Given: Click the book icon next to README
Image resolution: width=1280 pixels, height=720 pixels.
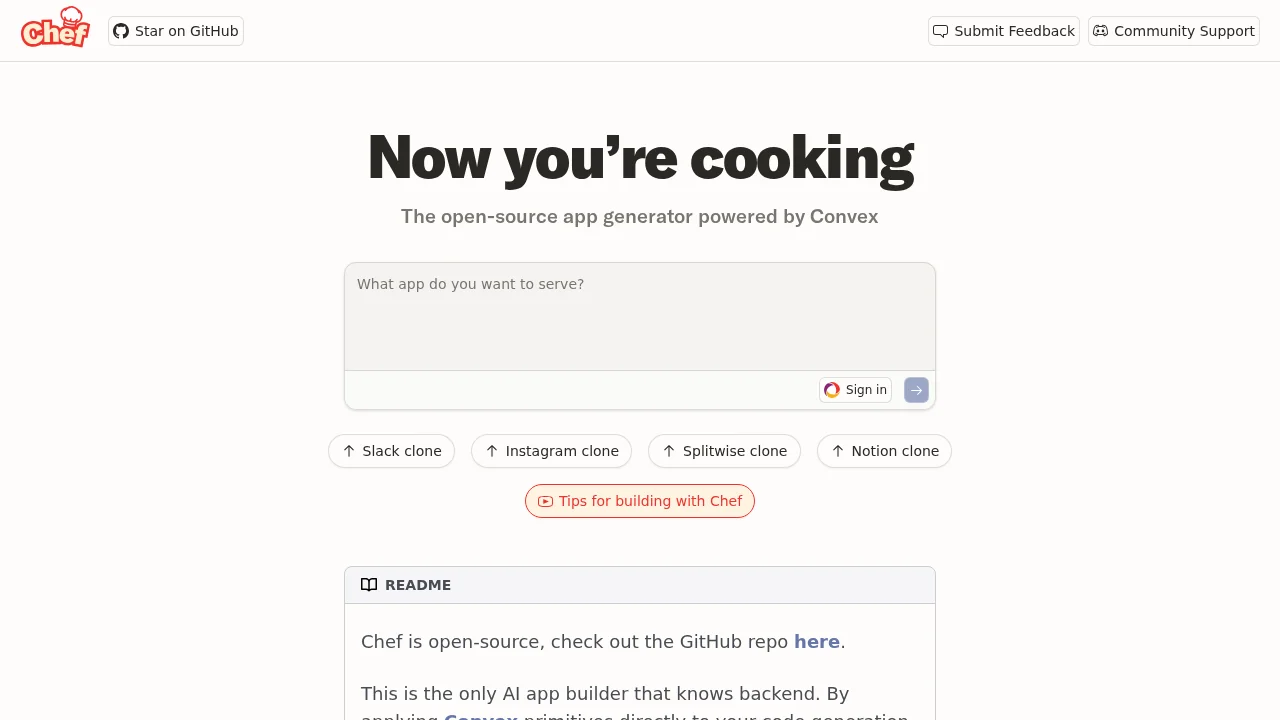Looking at the screenshot, I should pyautogui.click(x=369, y=584).
